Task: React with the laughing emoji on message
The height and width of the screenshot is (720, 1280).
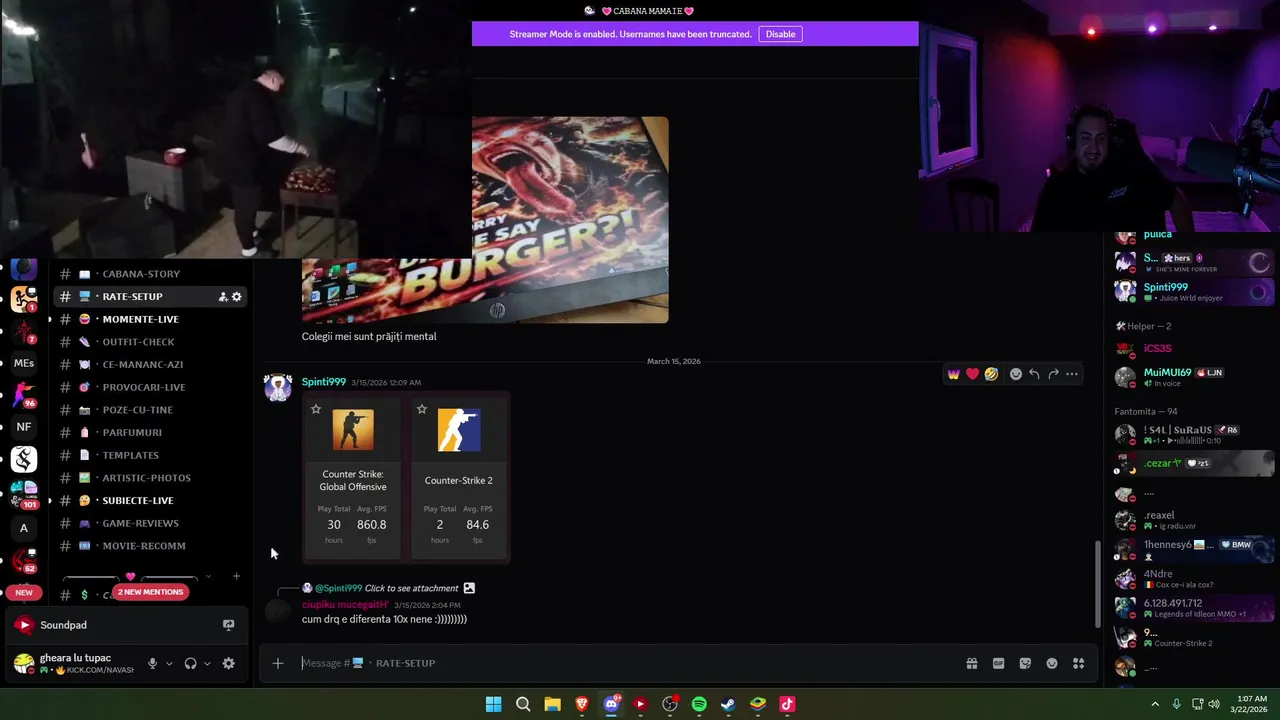Action: (991, 374)
